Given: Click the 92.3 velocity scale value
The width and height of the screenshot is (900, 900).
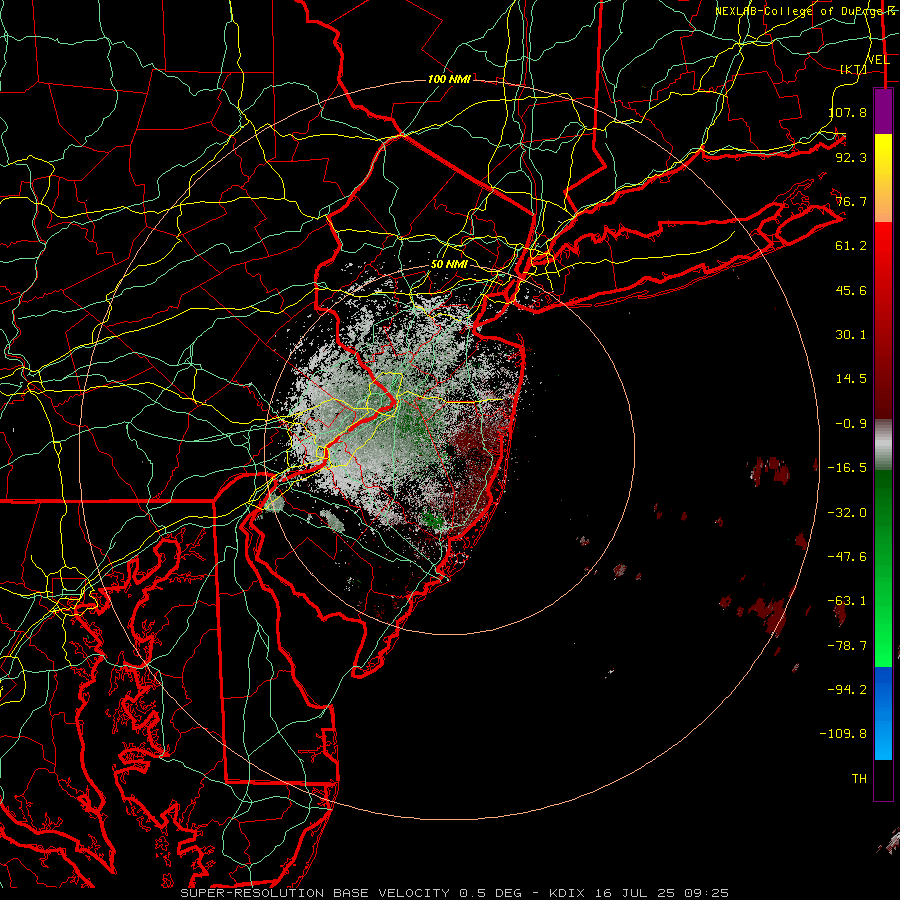Looking at the screenshot, I should 851,157.
